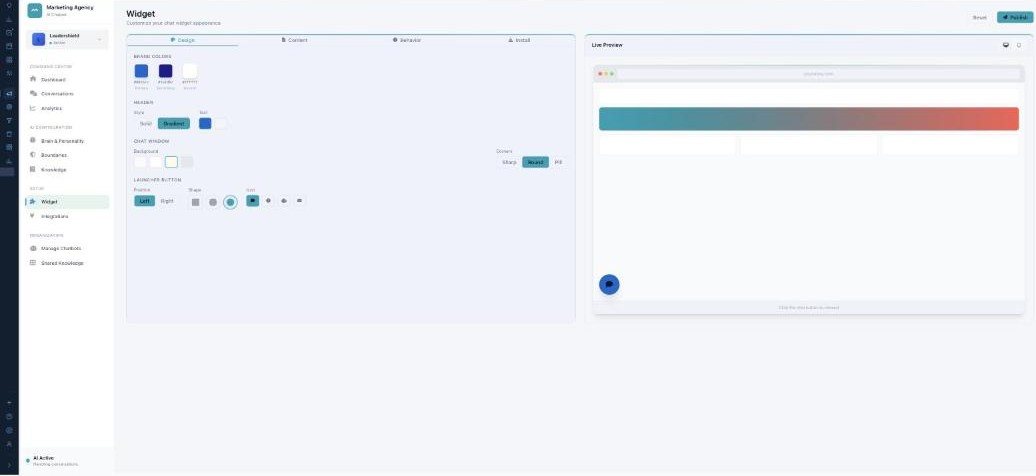Click the Reset button

[x=980, y=17]
